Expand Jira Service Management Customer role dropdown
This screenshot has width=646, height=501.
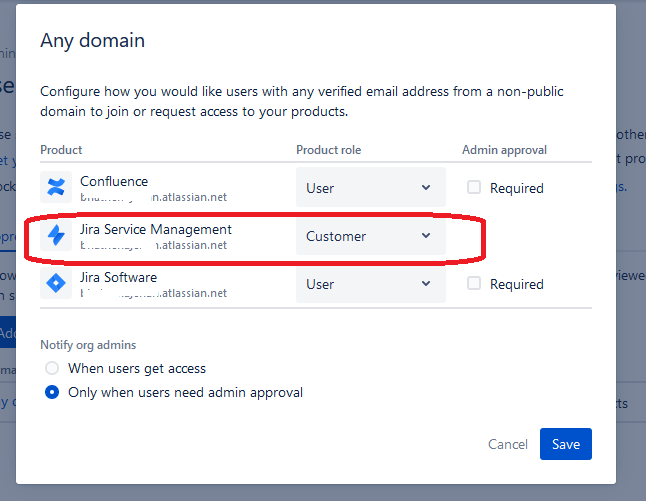tap(370, 236)
